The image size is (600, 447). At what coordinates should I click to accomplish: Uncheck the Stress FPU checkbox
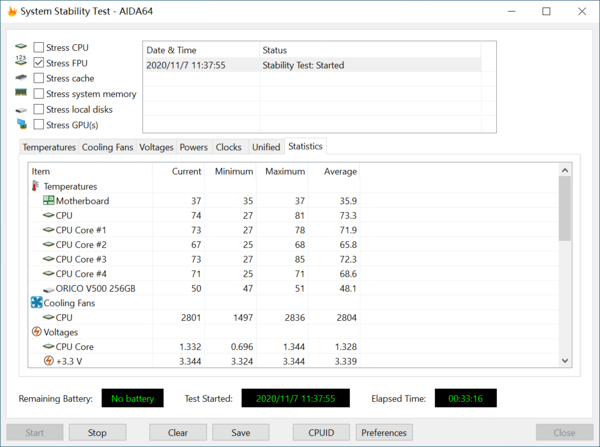tap(39, 63)
